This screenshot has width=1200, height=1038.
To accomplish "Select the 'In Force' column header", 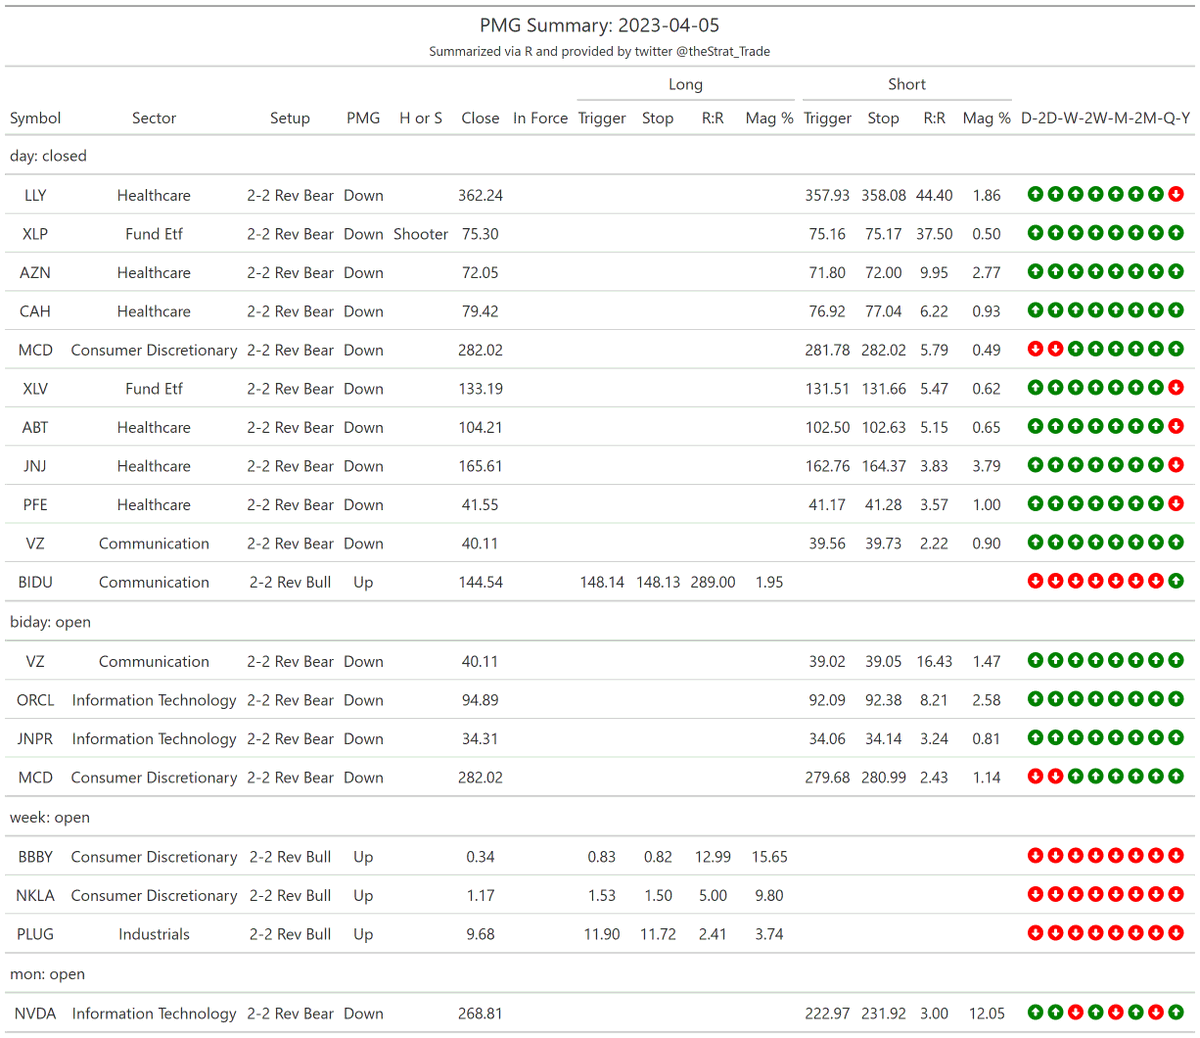I will pyautogui.click(x=540, y=118).
